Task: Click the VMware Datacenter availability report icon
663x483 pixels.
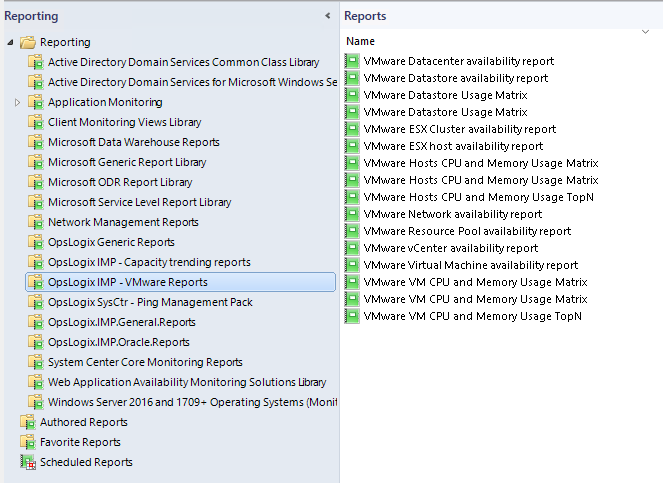Action: pos(352,62)
